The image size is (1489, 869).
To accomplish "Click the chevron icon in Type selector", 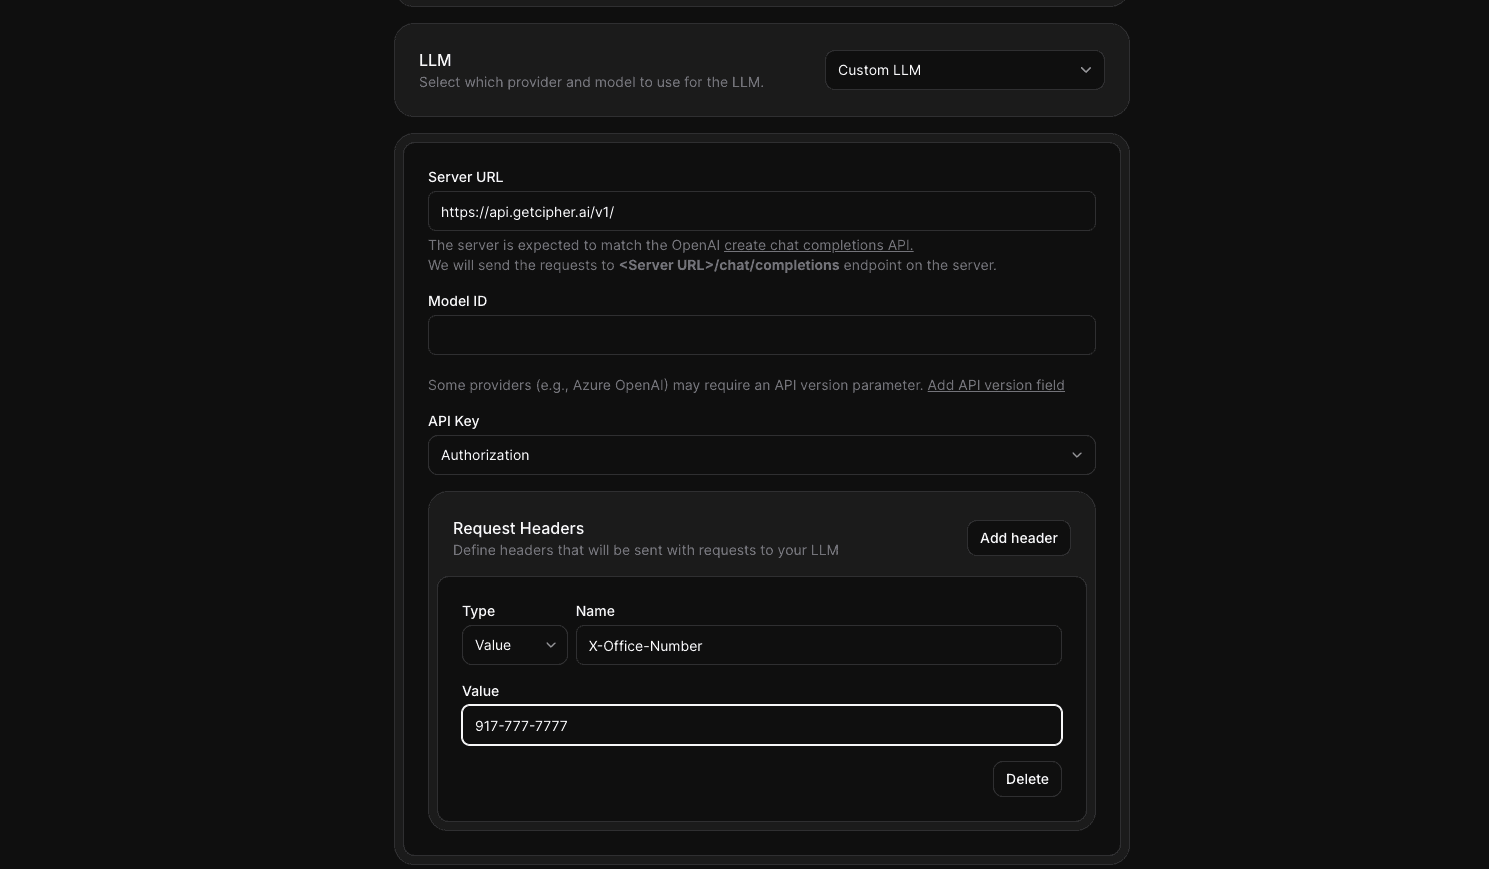I will 550,645.
